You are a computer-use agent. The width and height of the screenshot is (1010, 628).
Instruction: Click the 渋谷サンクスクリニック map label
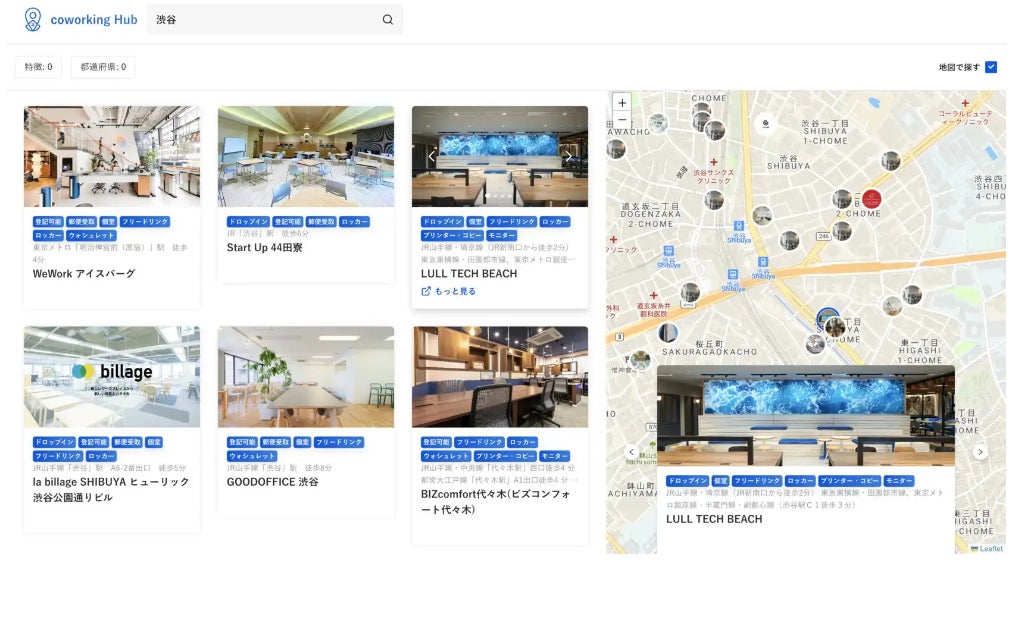click(x=713, y=176)
